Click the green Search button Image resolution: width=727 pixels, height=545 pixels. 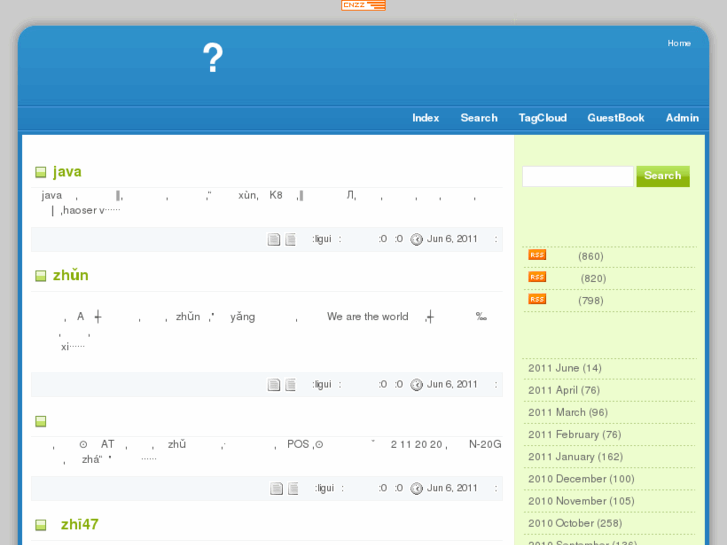coord(663,176)
